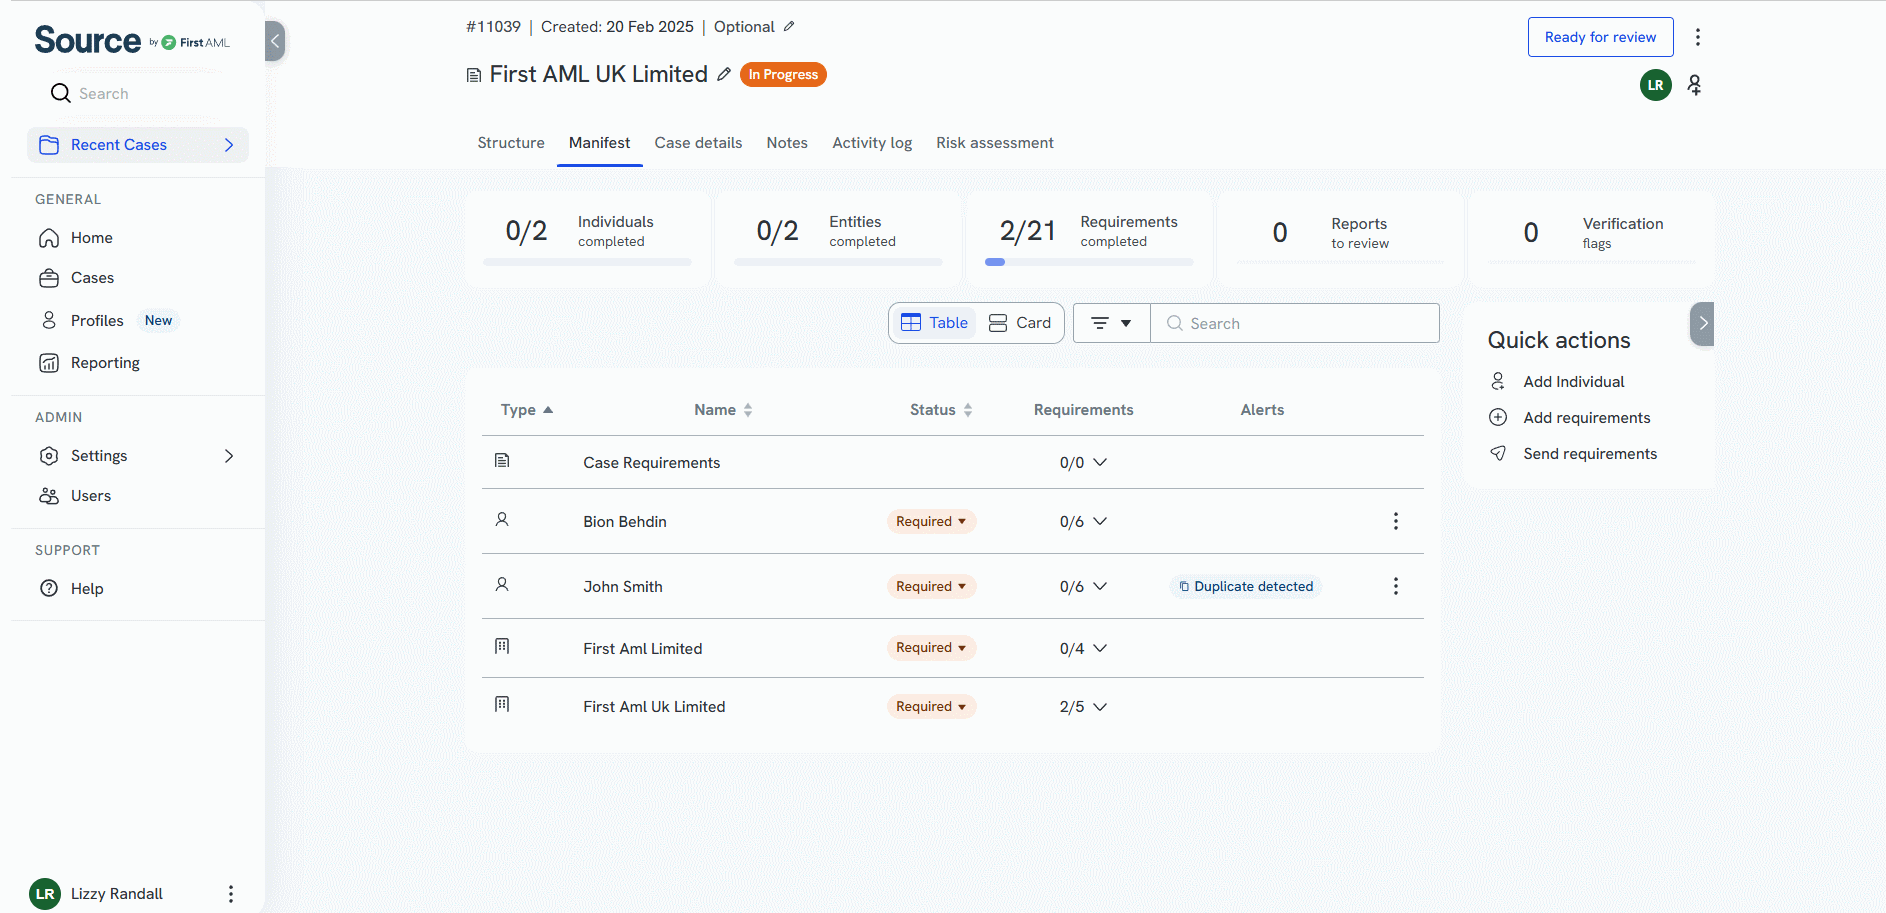Open the Notes tab
The width and height of the screenshot is (1886, 913).
click(x=787, y=143)
